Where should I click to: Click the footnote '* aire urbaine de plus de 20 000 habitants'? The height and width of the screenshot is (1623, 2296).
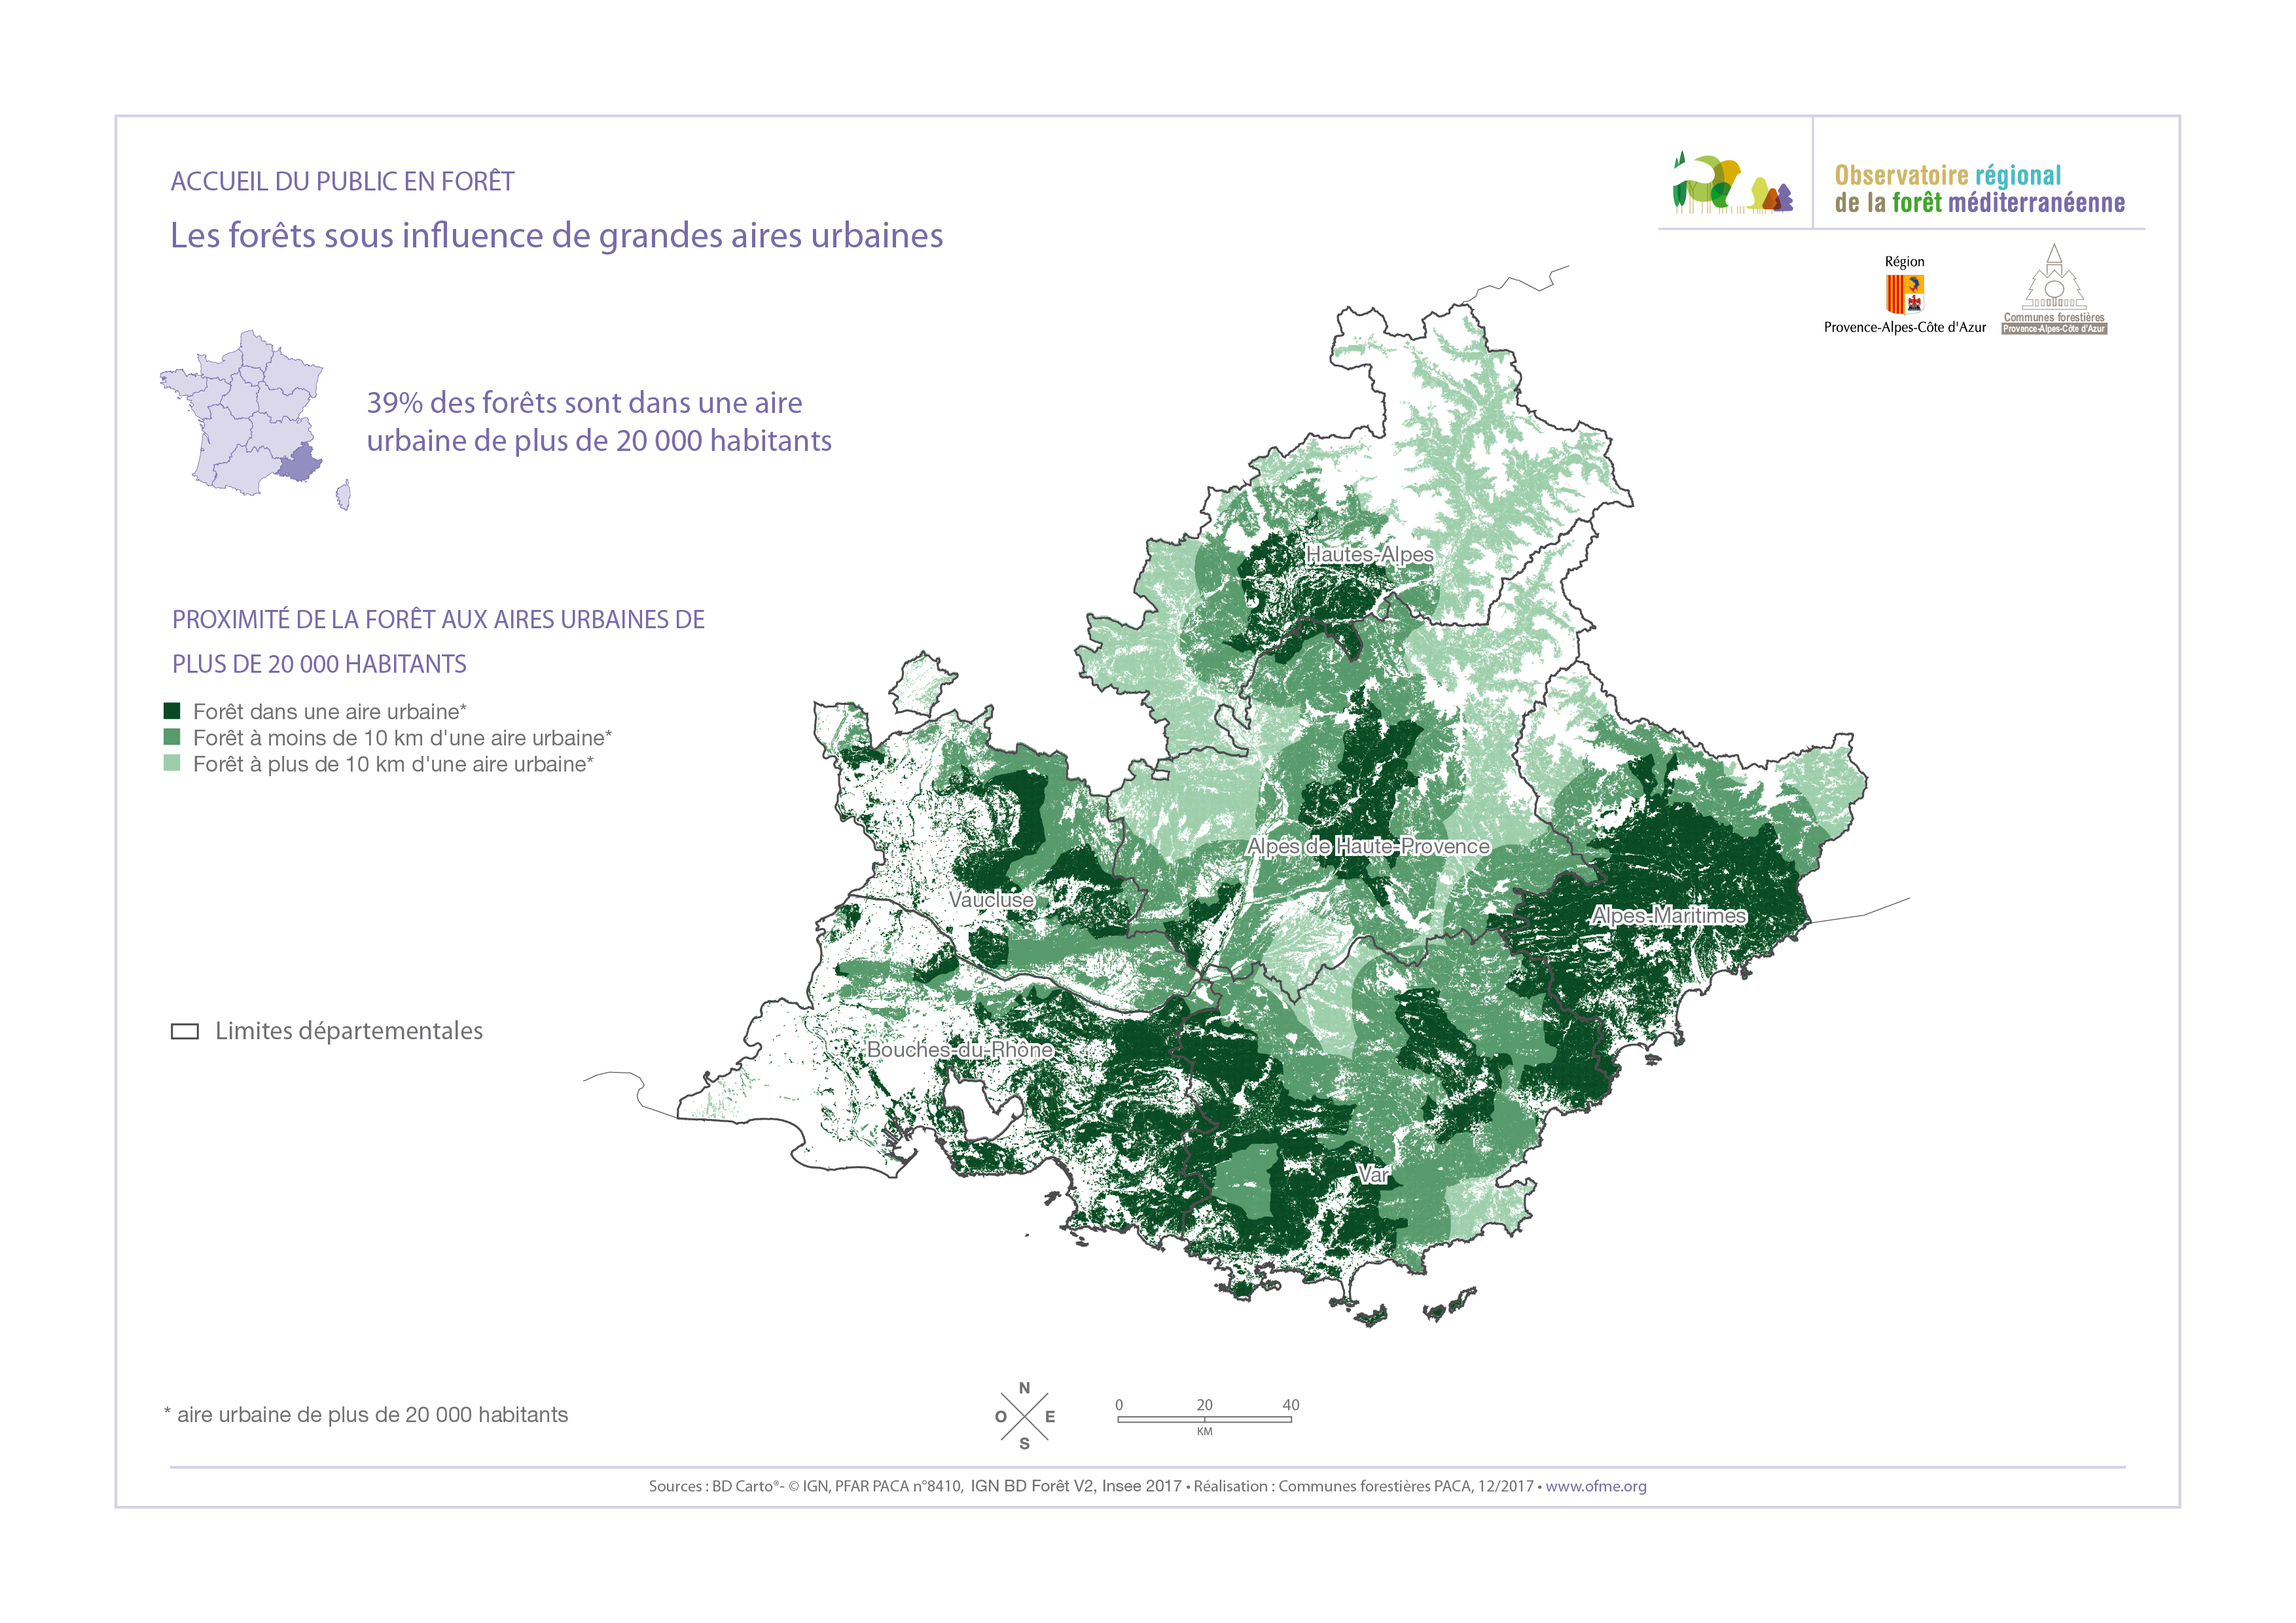[x=366, y=1414]
